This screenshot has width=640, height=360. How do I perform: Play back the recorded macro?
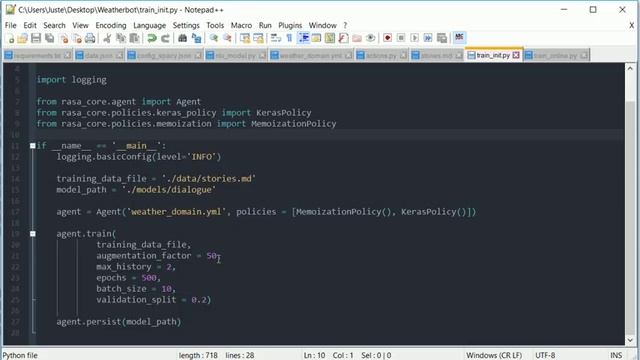pos(414,38)
